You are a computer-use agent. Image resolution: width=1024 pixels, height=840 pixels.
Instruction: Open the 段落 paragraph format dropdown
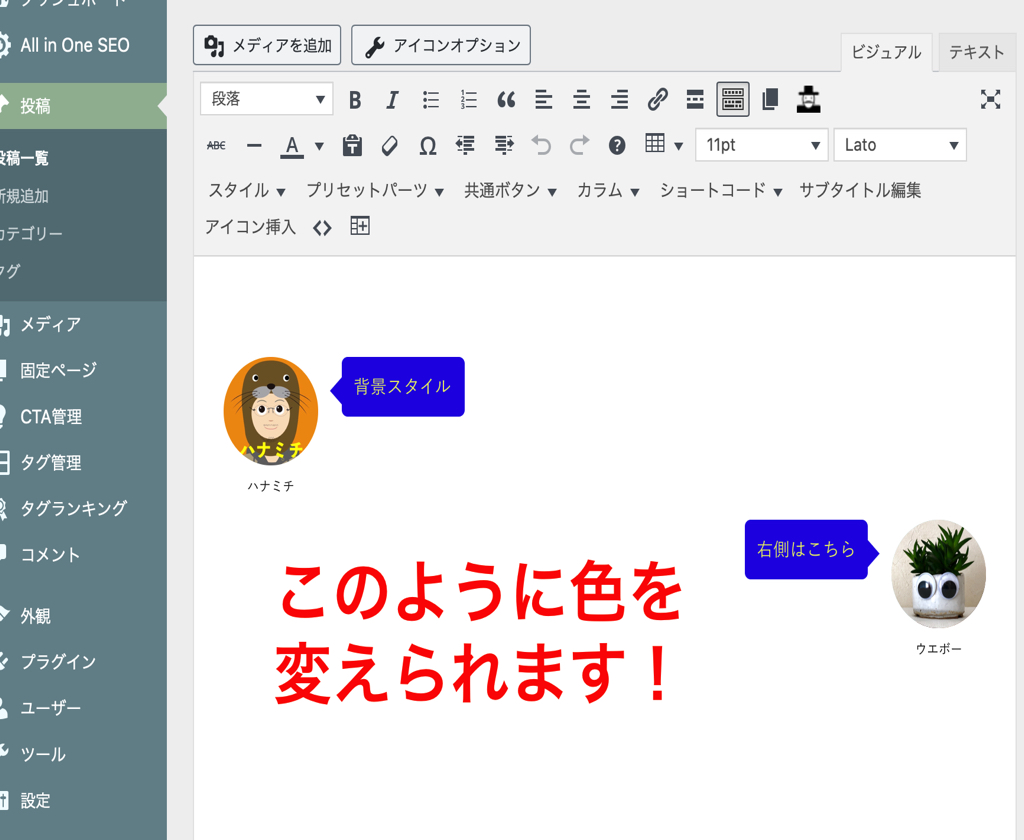click(266, 99)
